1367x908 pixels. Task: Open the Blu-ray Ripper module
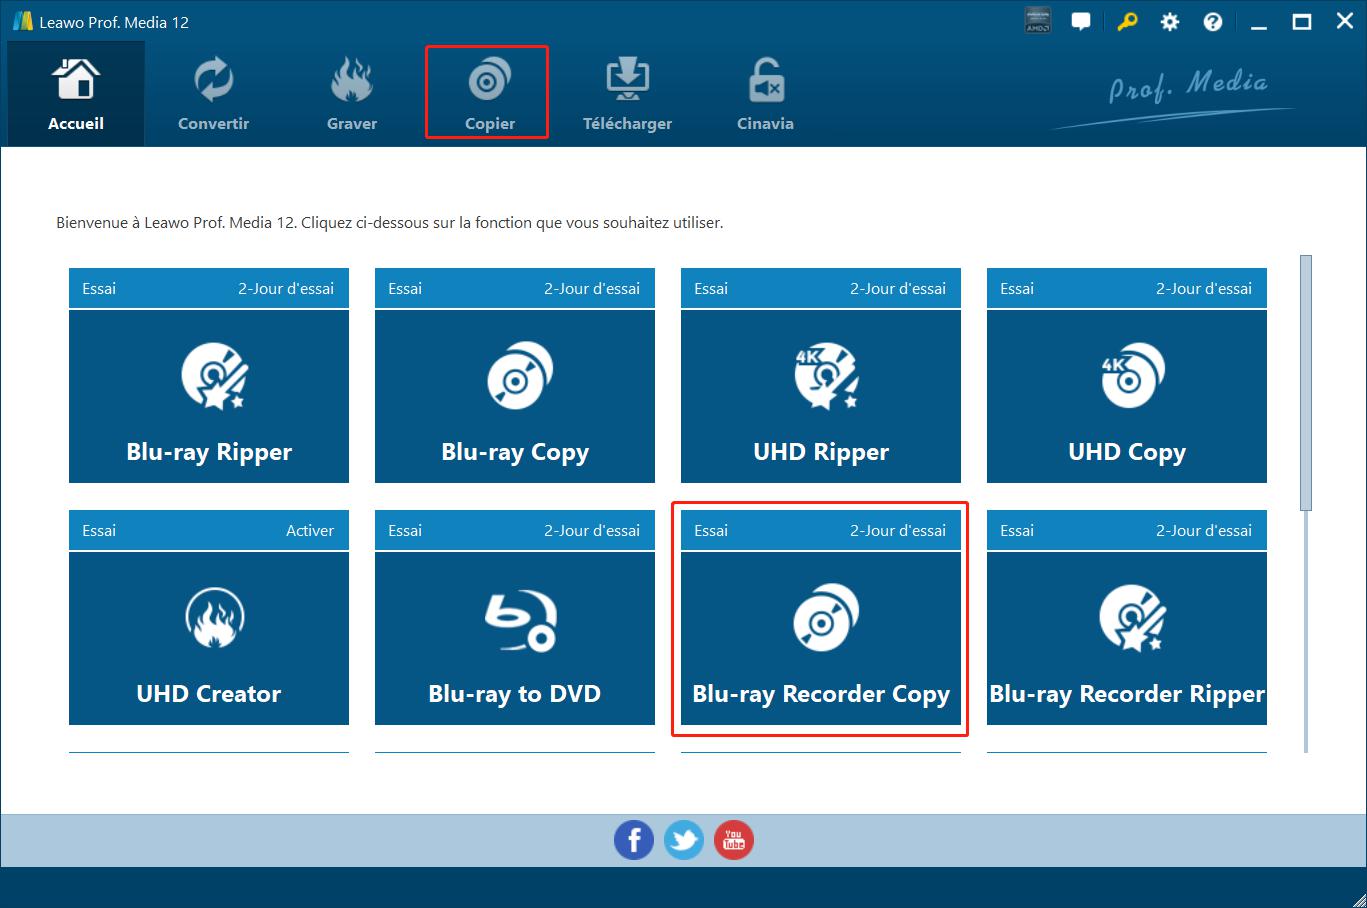click(208, 396)
